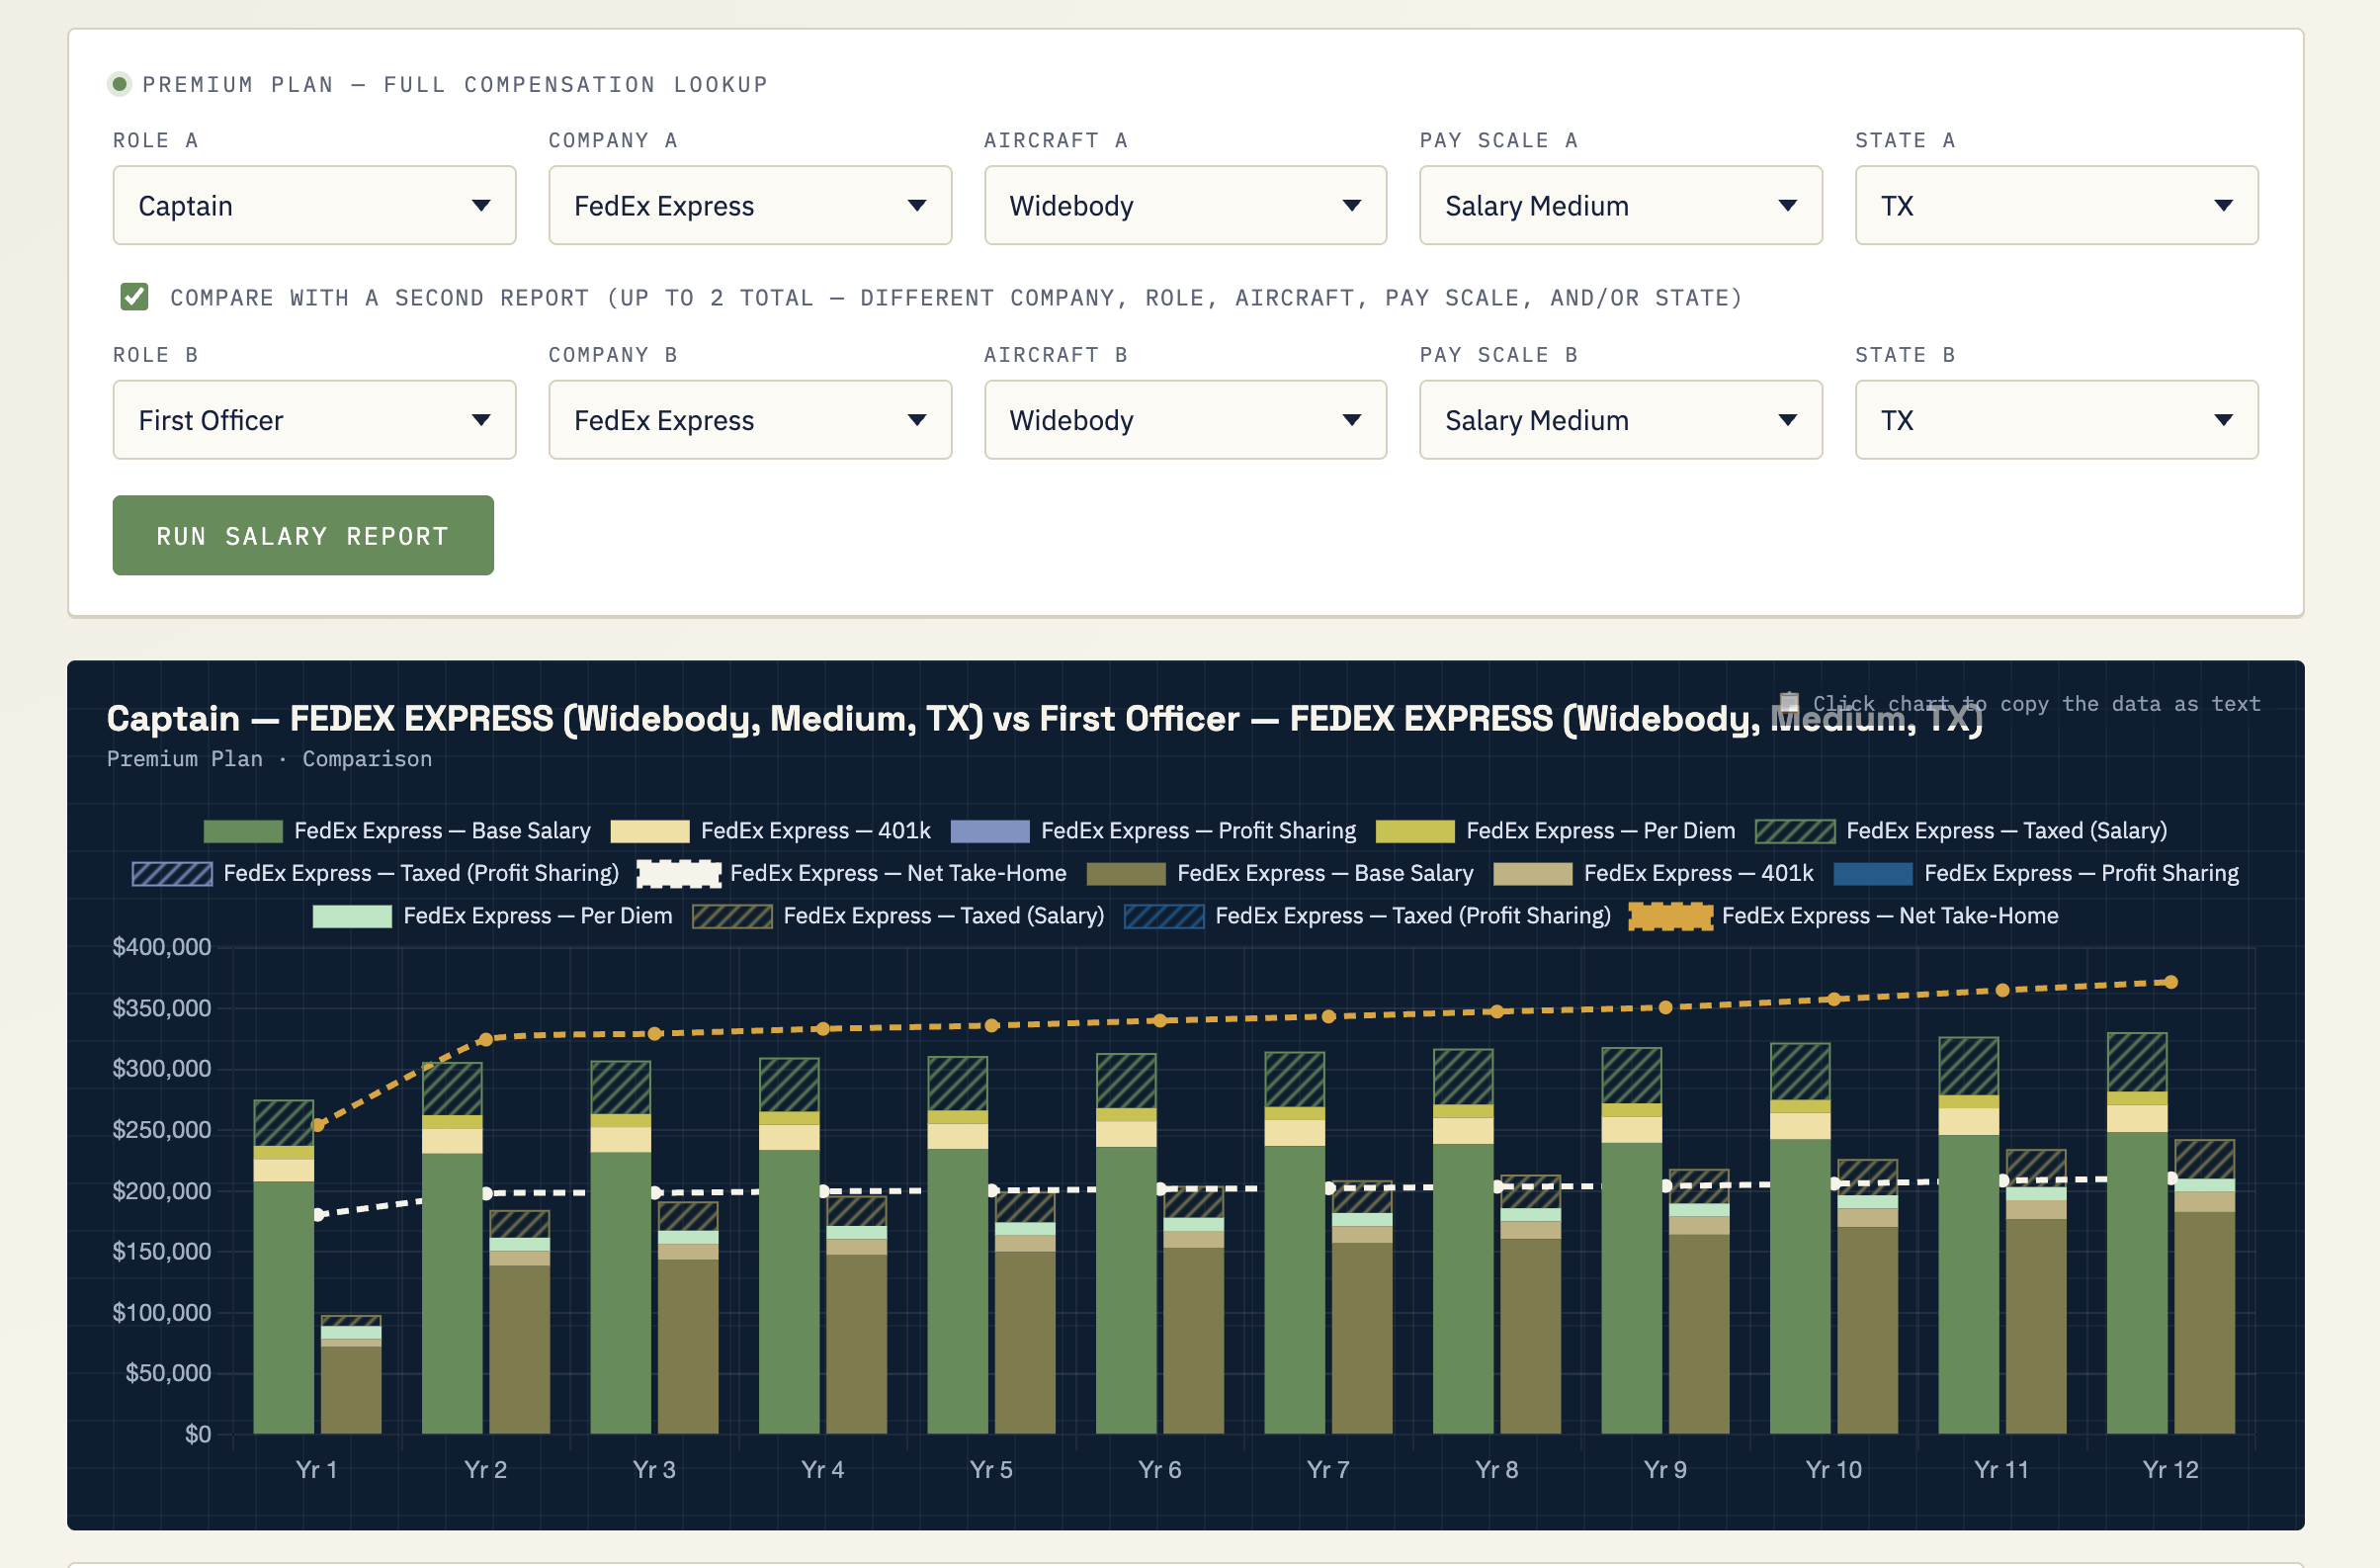Click the white line point at Yr 12
This screenshot has height=1568, width=2380.
tap(2171, 1178)
